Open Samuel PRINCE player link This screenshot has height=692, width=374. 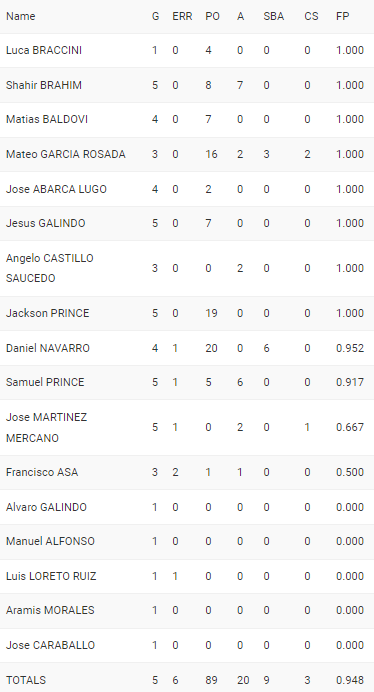pos(45,382)
